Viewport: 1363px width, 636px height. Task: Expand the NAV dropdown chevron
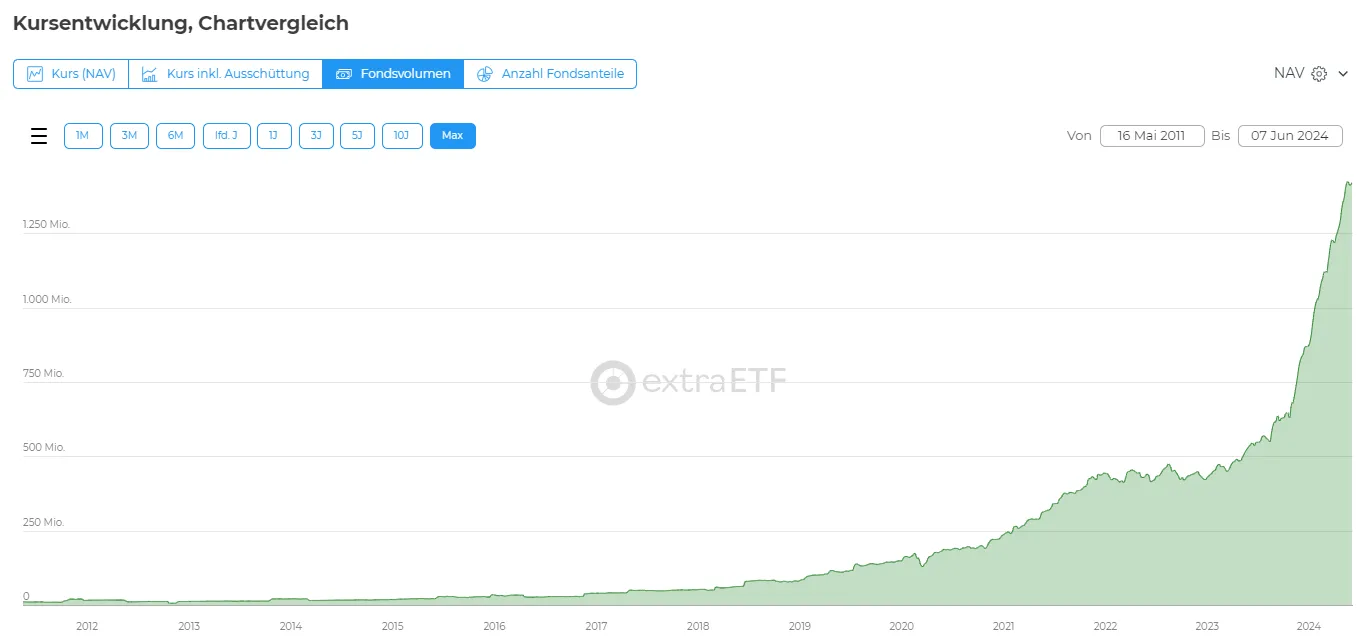[1343, 74]
